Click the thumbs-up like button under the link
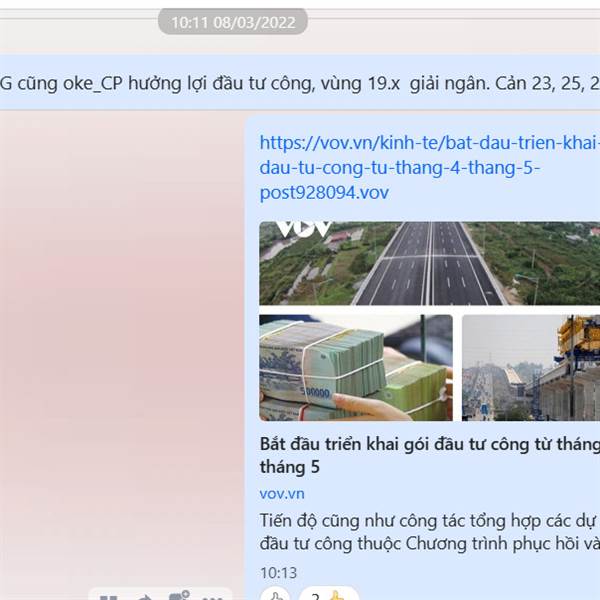The height and width of the screenshot is (600, 600). click(x=275, y=594)
